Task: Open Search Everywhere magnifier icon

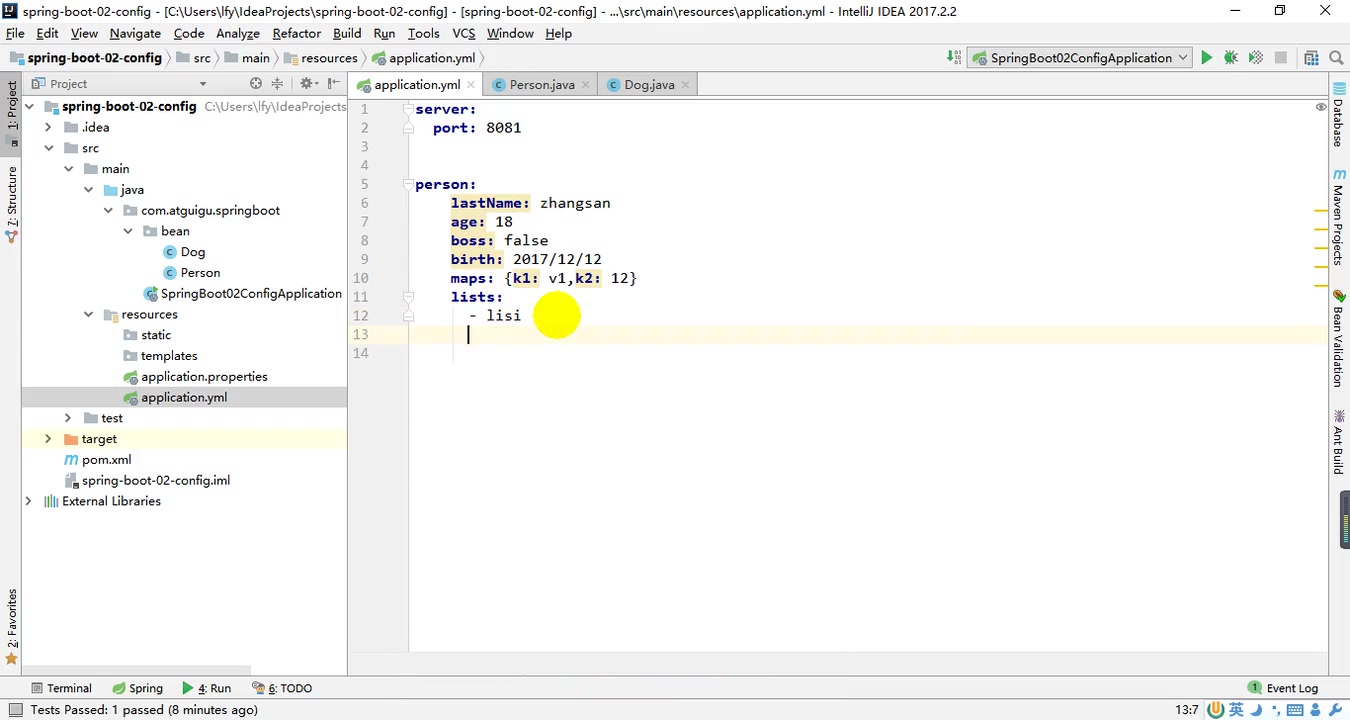Action: click(1336, 58)
